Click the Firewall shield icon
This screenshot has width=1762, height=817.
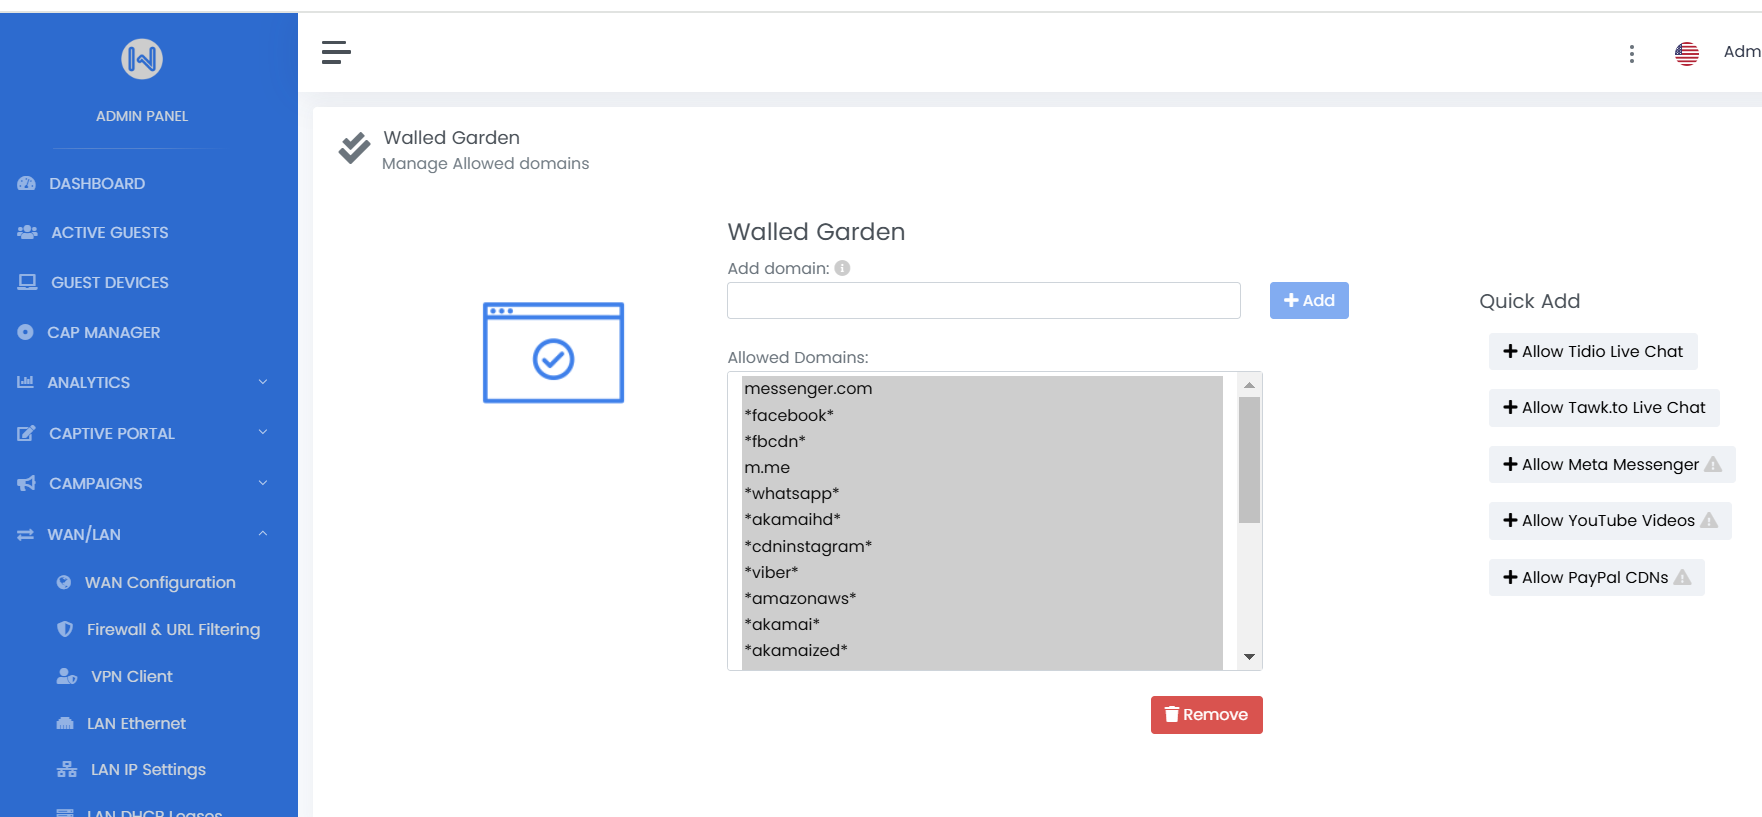tap(65, 629)
